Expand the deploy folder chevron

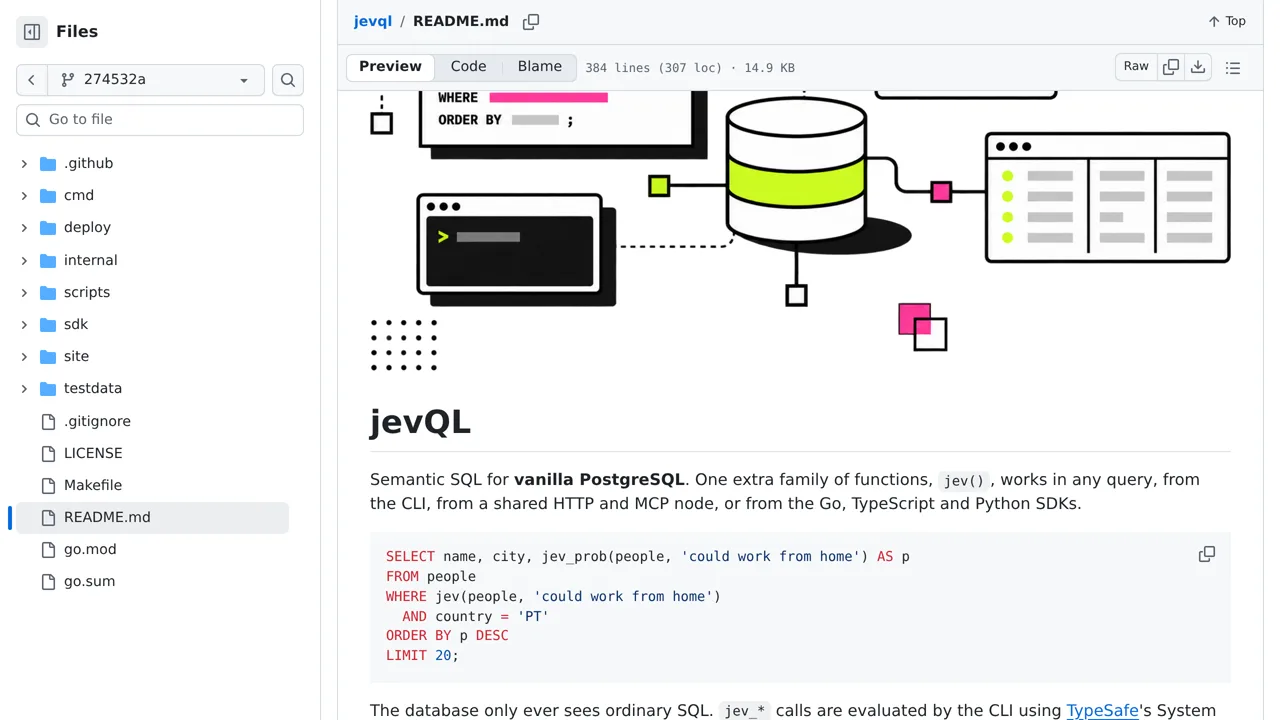click(x=24, y=228)
